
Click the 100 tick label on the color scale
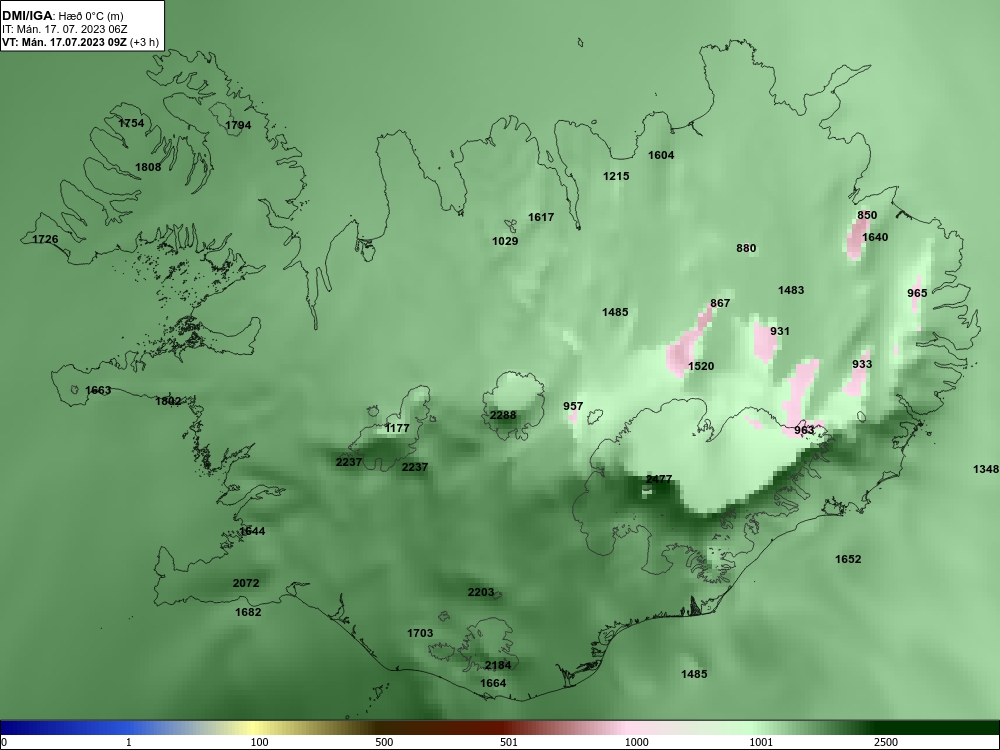[259, 742]
